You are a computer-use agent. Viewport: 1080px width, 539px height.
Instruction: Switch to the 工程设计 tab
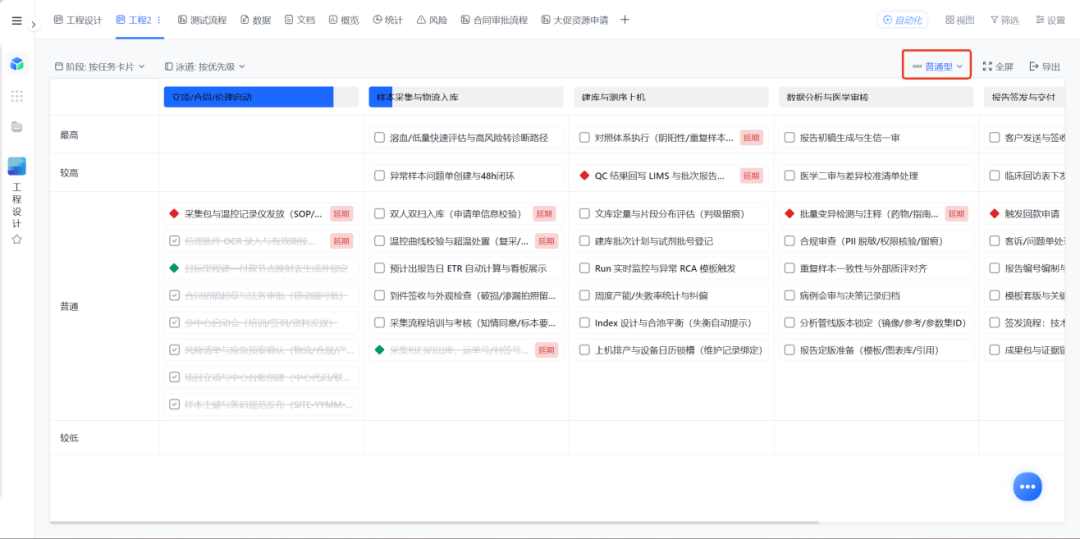pos(78,20)
